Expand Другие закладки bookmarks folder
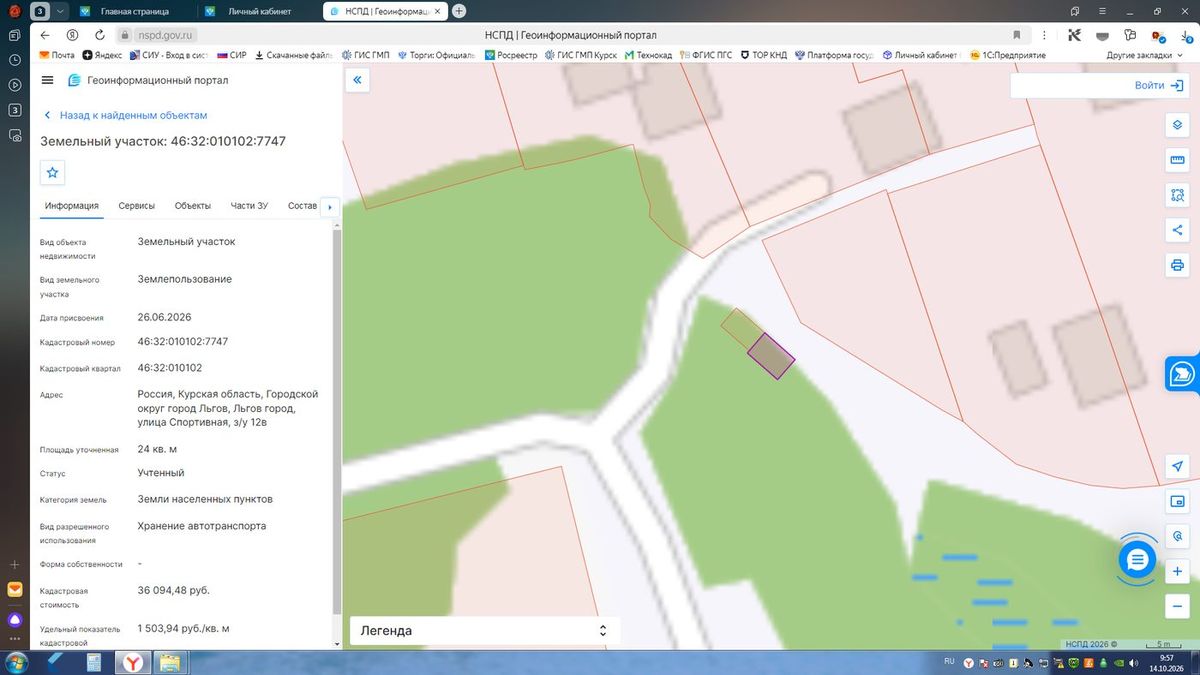 [x=1144, y=55]
